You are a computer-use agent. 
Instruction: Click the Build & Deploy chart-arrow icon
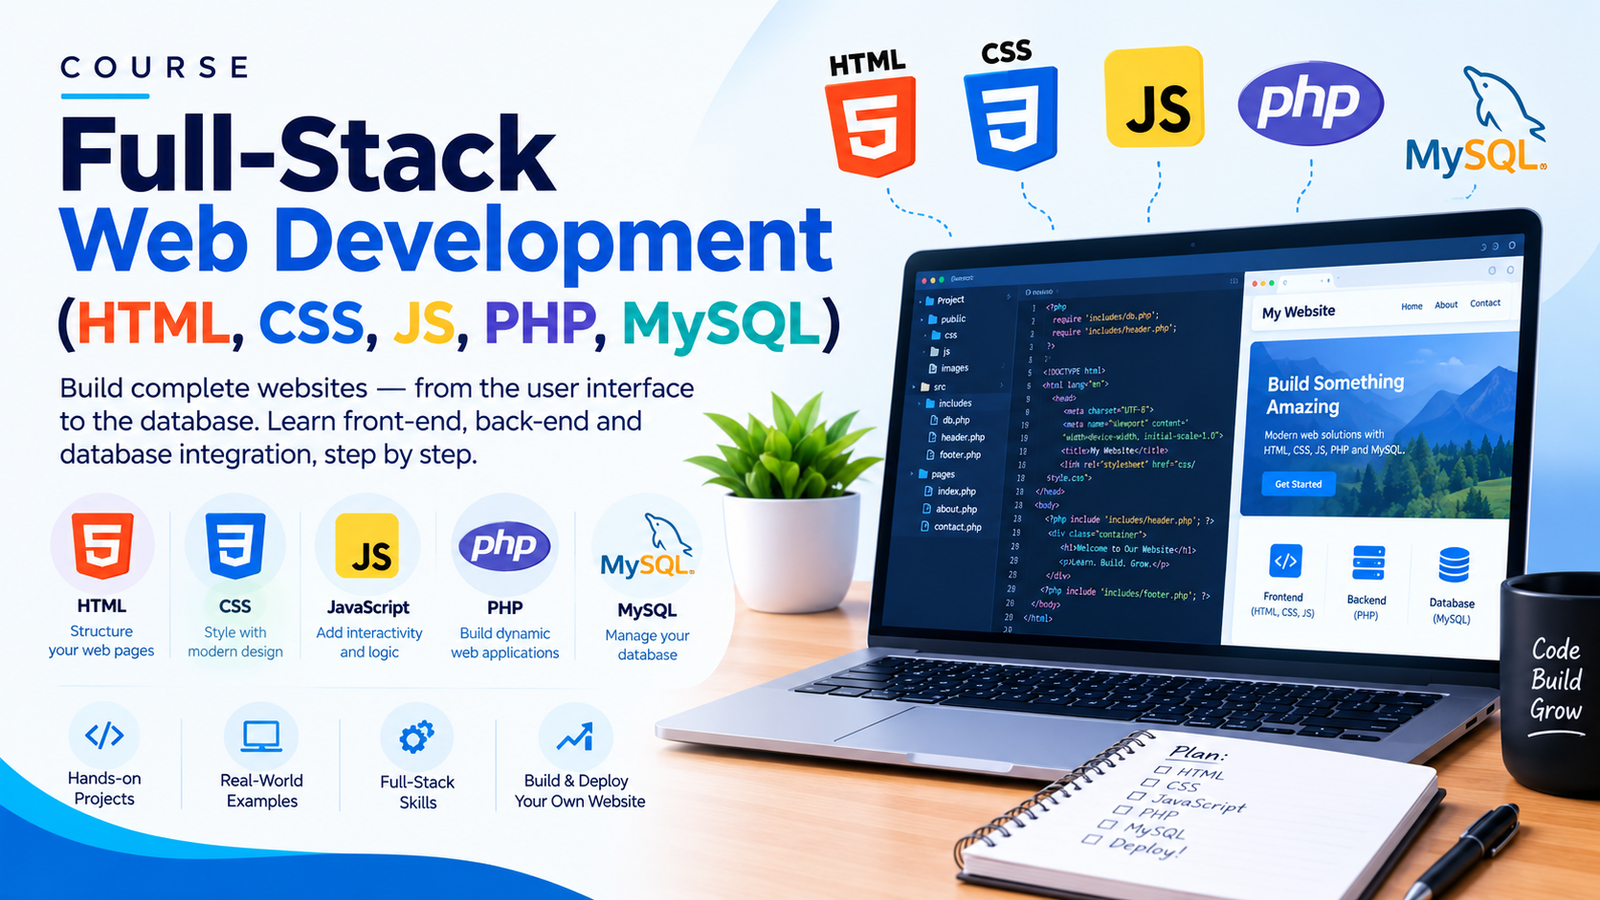click(575, 738)
